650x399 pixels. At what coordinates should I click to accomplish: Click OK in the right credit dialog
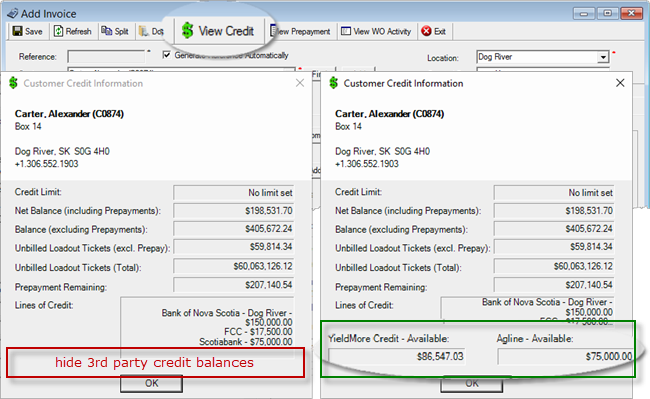pos(472,384)
